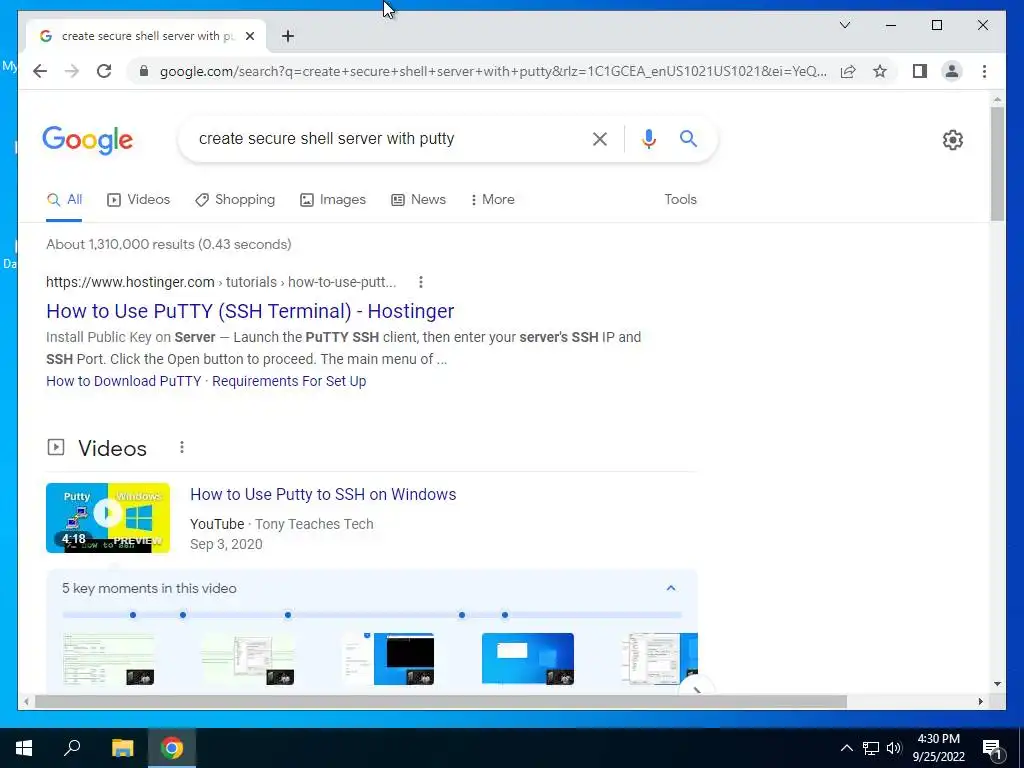Click the vertical page scrollbar

pos(997,163)
